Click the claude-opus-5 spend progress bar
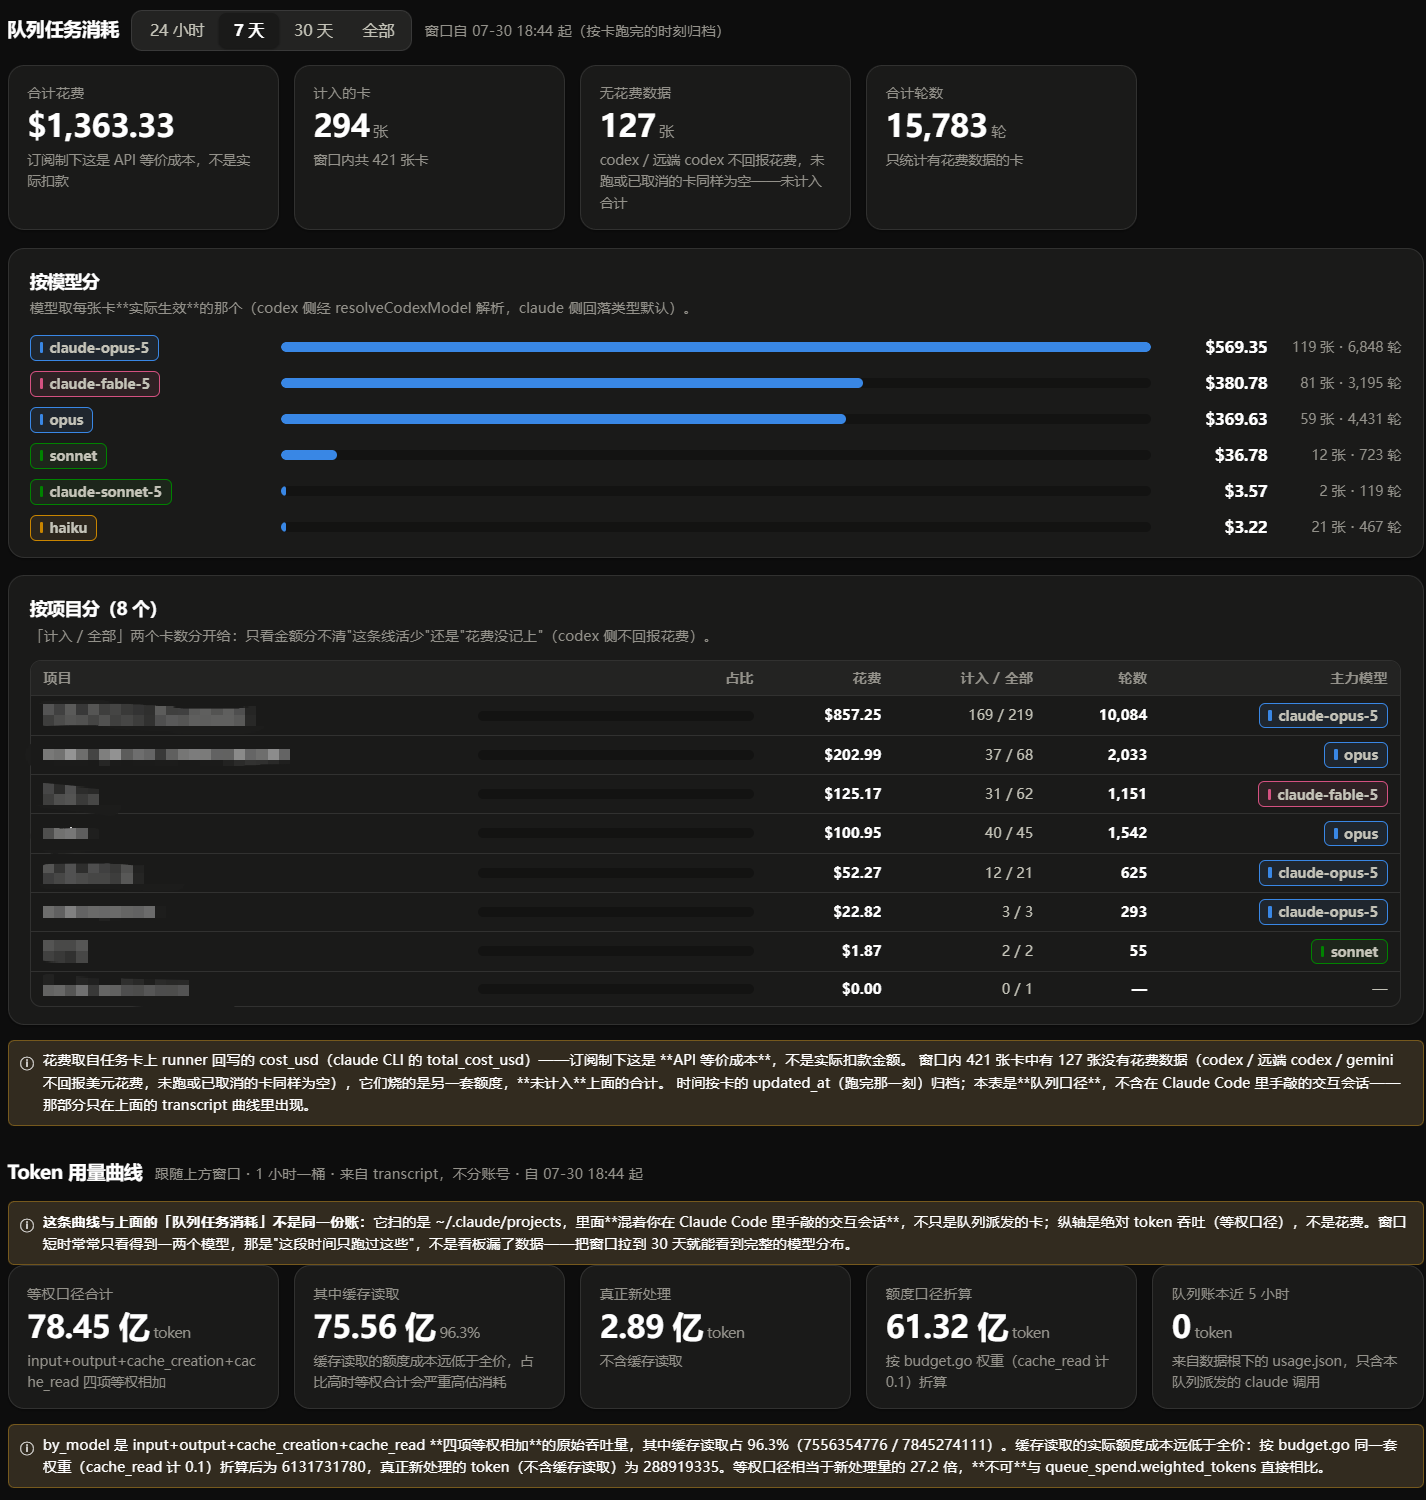 pyautogui.click(x=715, y=347)
